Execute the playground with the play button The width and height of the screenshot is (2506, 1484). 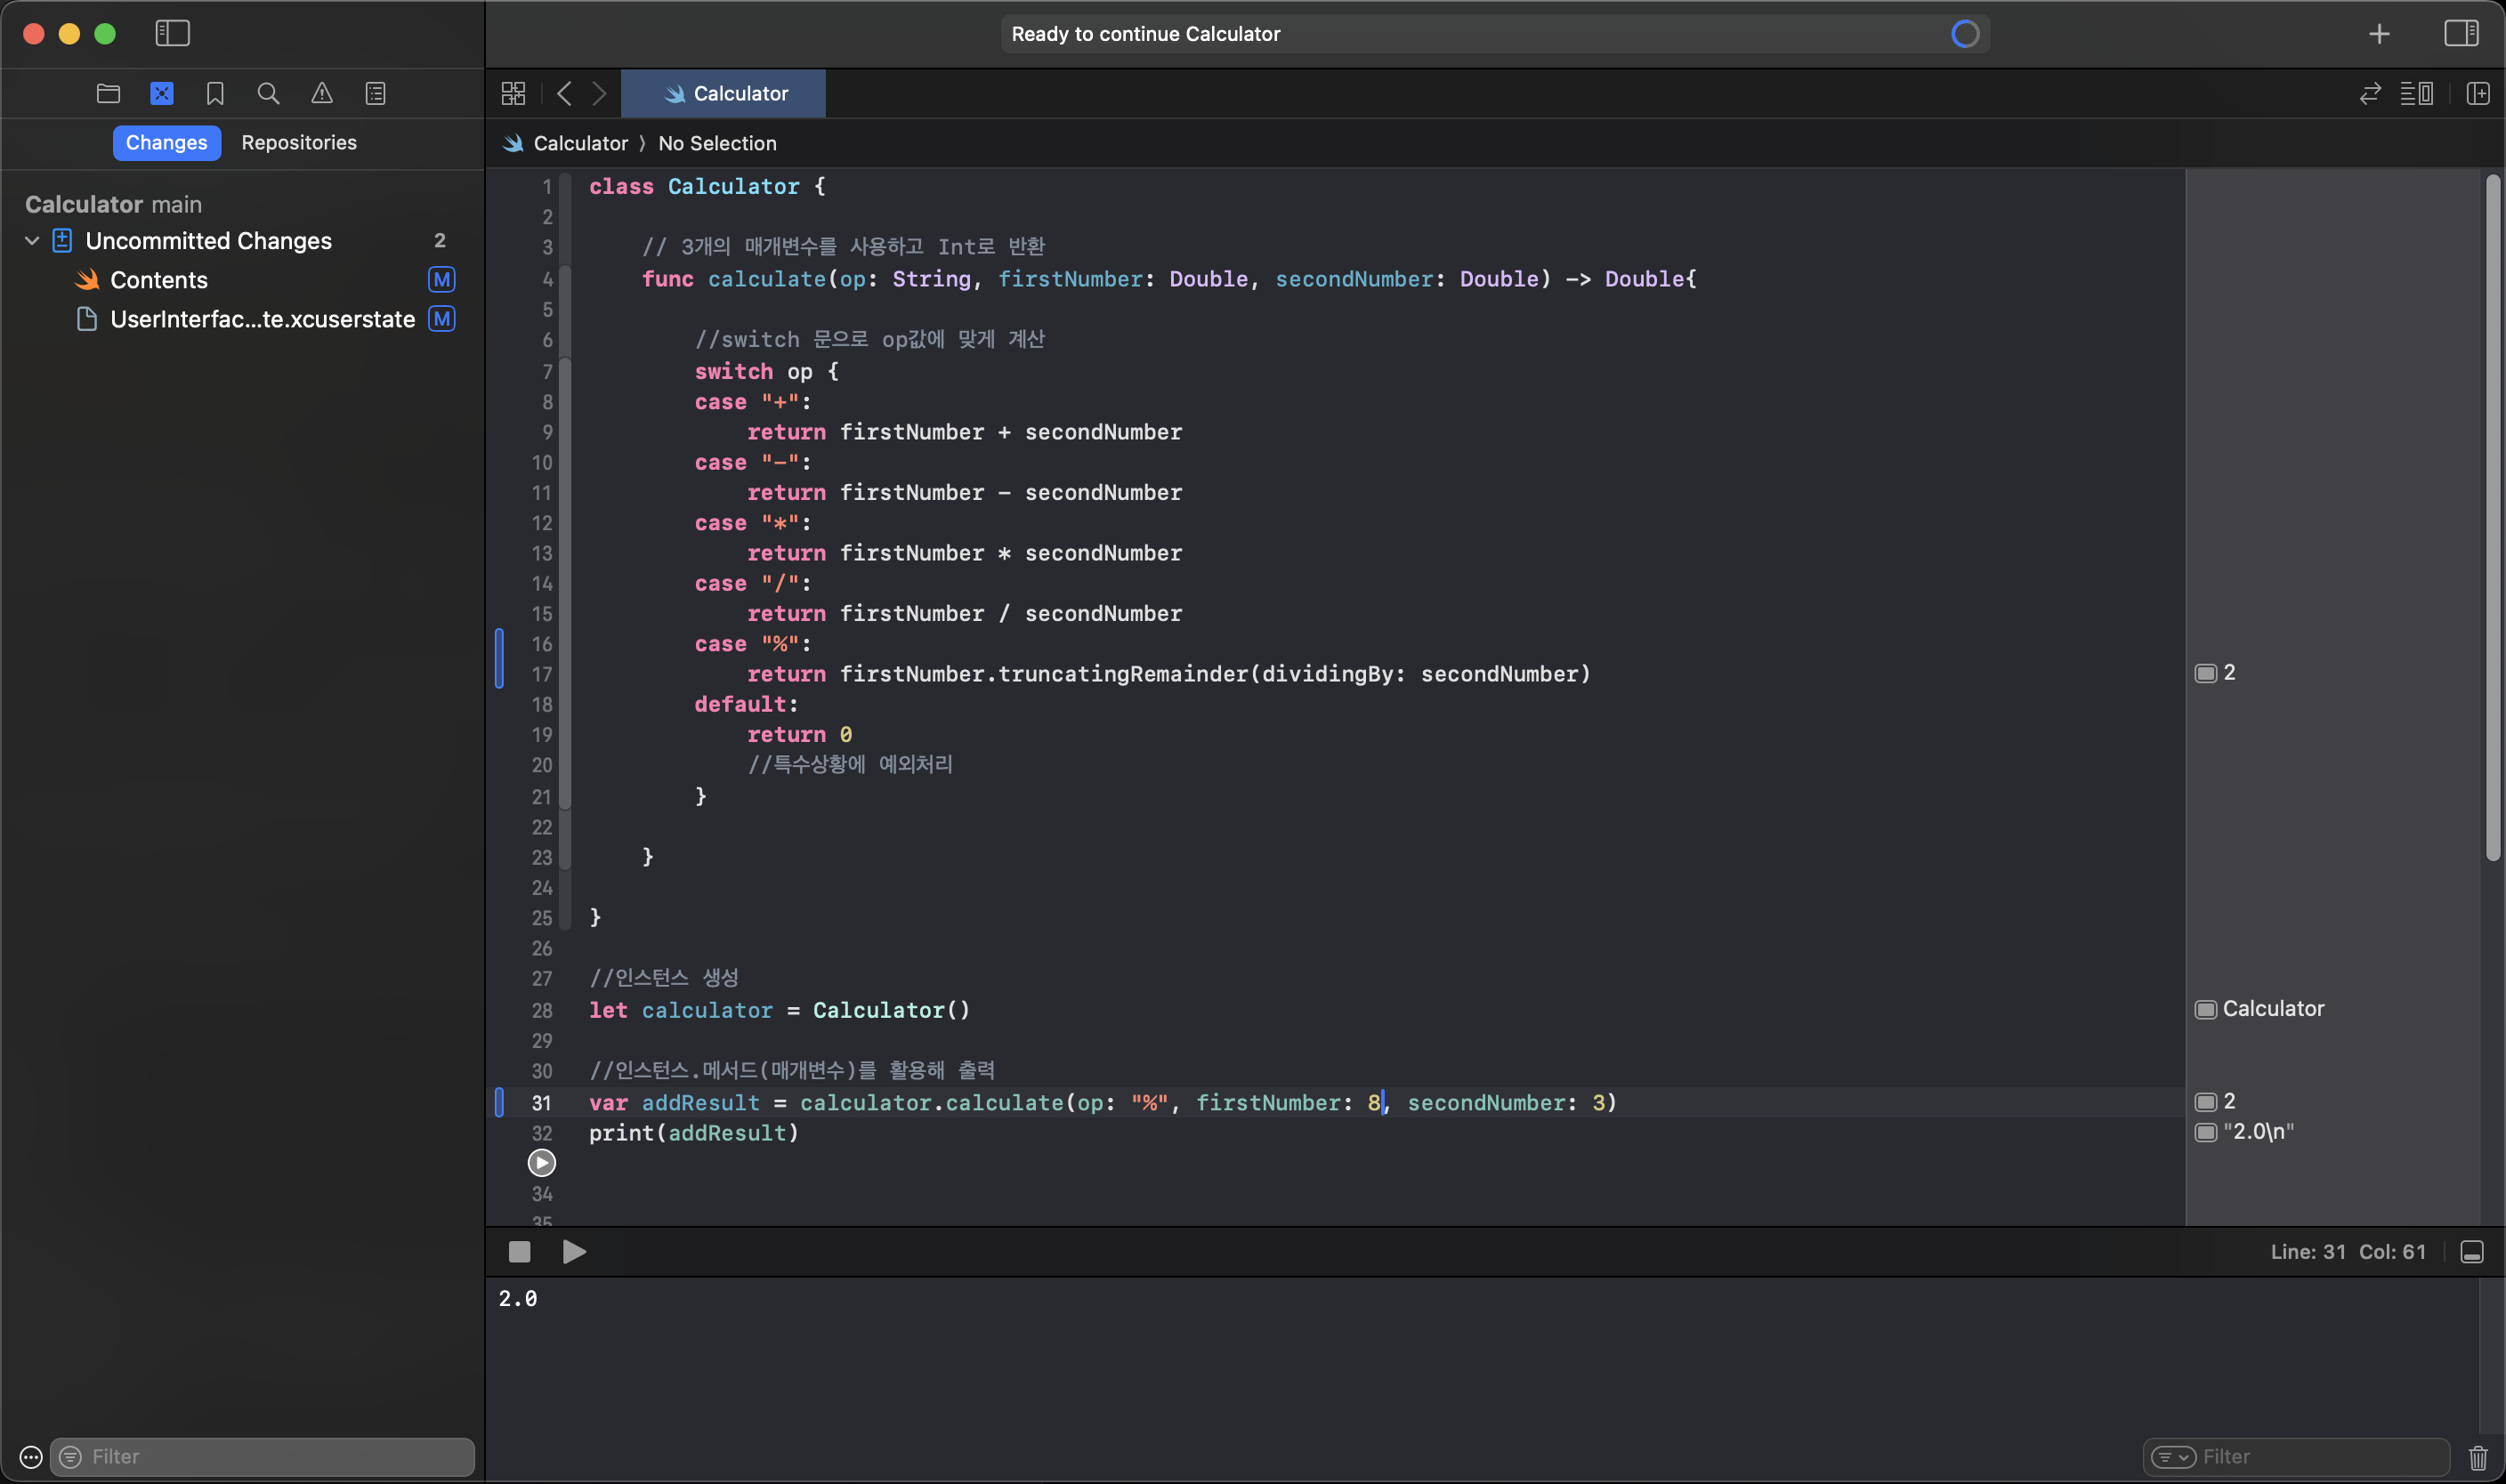click(574, 1252)
